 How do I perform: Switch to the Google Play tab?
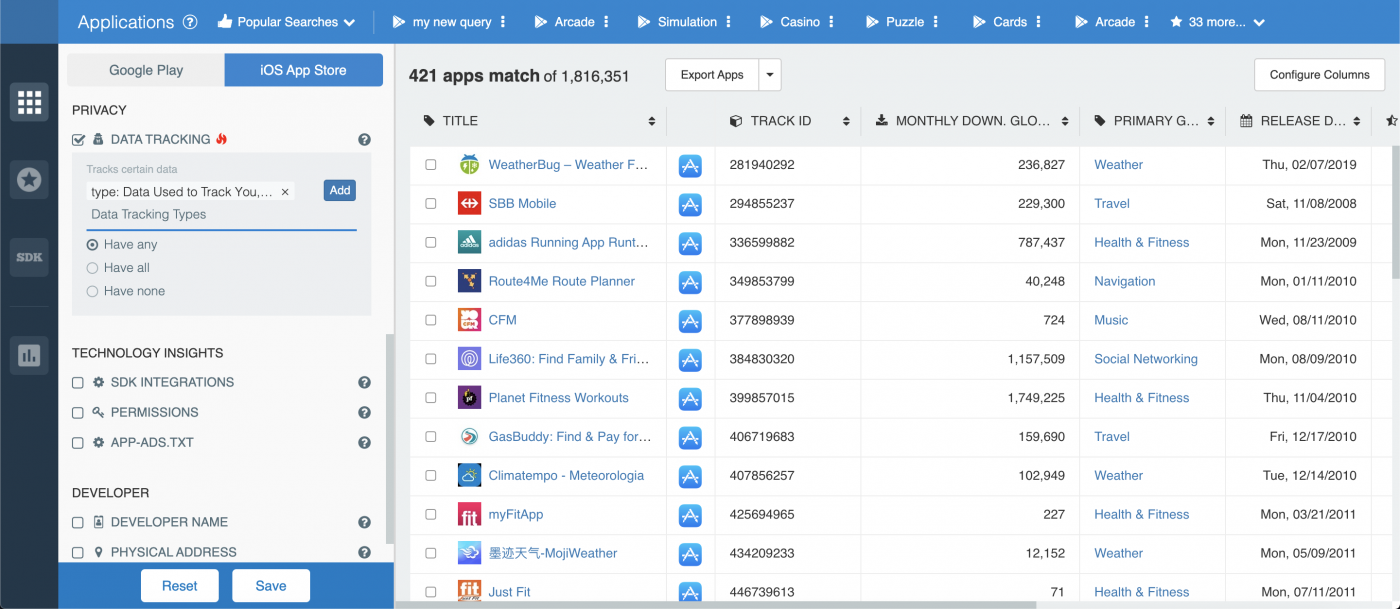pos(146,70)
